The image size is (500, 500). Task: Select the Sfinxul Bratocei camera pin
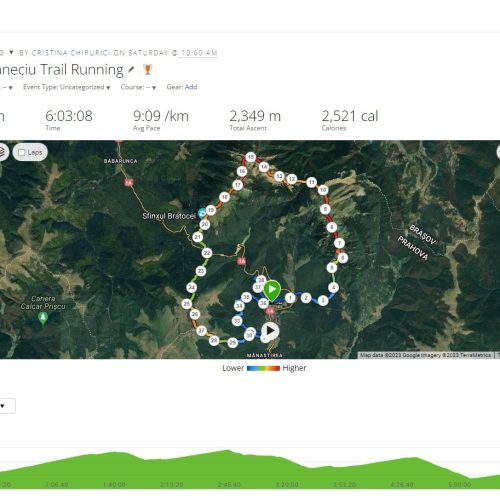(x=202, y=213)
